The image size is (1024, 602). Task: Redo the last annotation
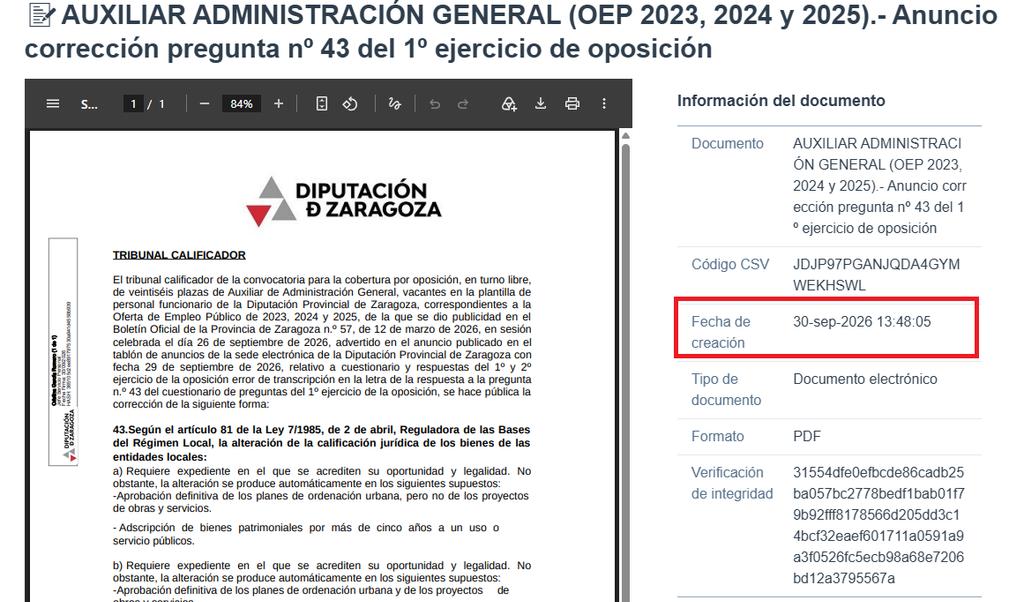(463, 104)
